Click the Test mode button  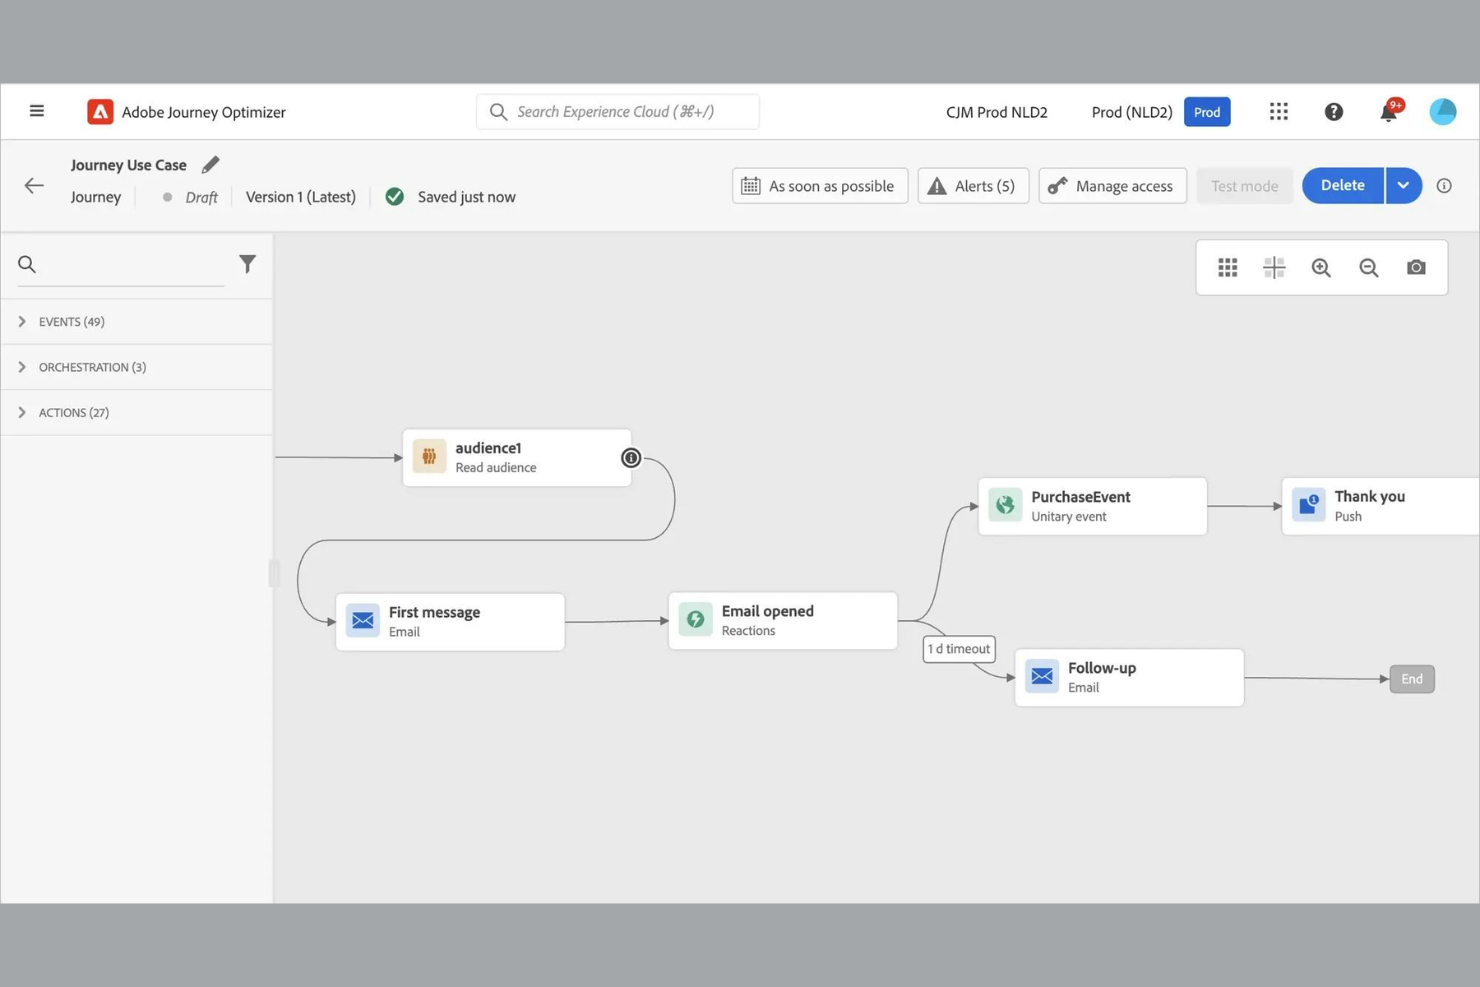(1244, 186)
